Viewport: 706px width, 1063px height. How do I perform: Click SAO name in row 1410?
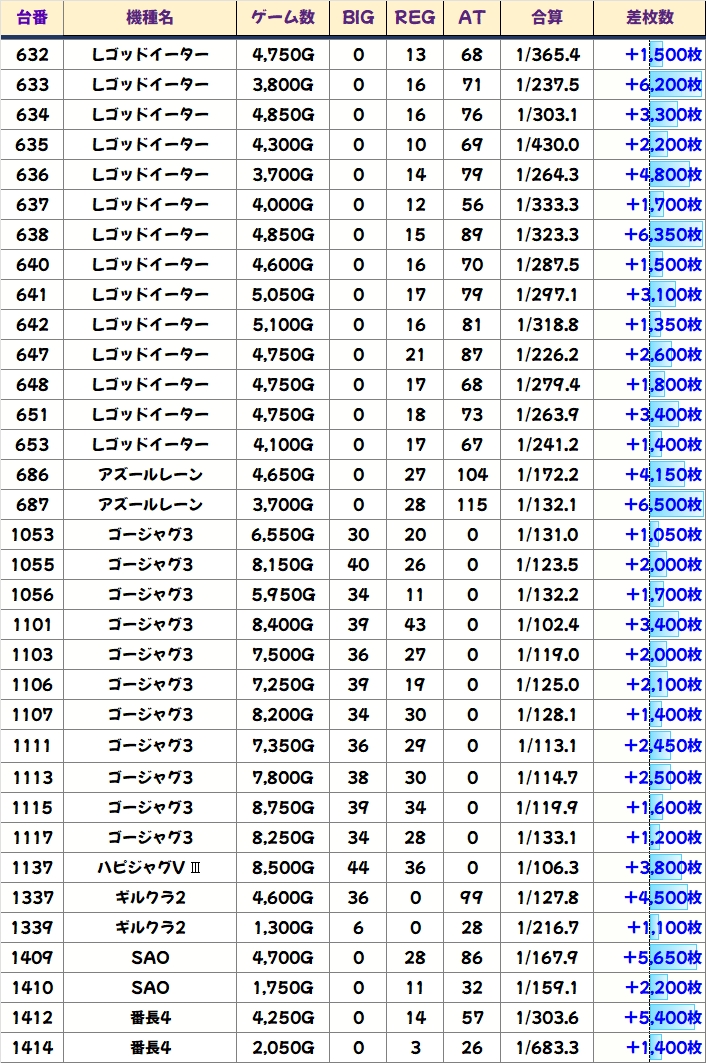coord(150,988)
